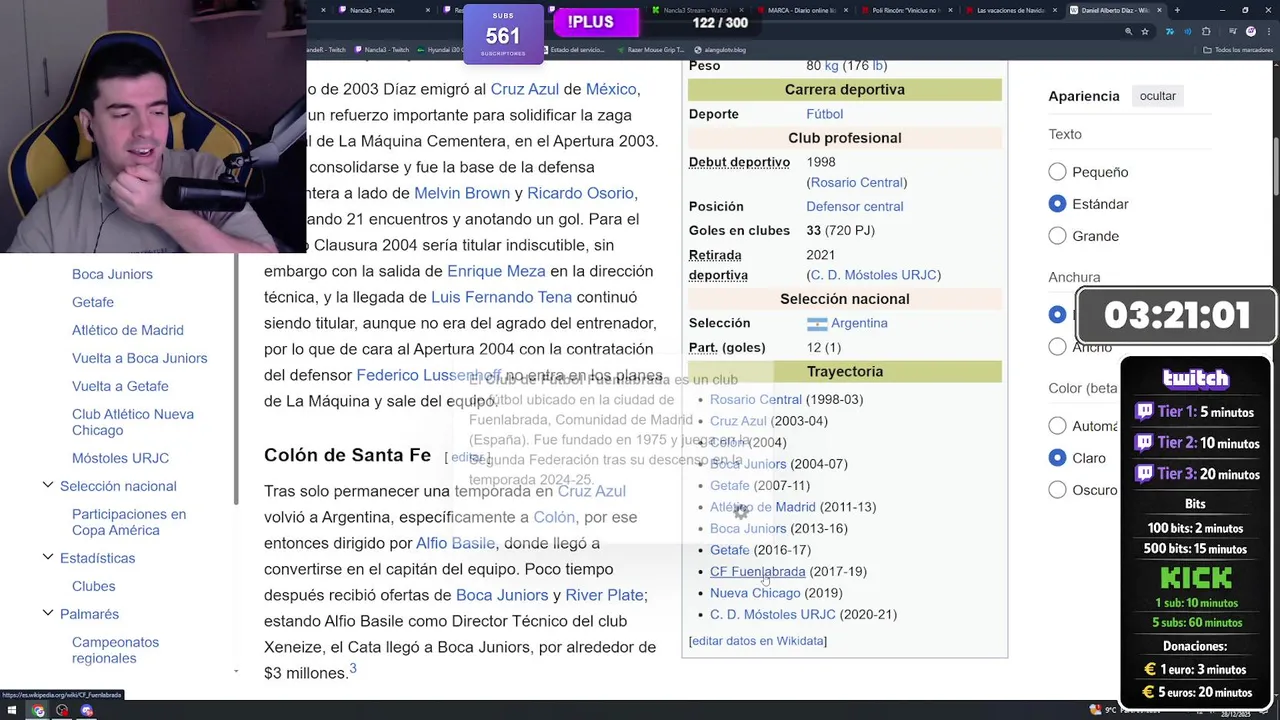Open Chrome from the taskbar
This screenshot has height=720, width=1280.
[x=38, y=711]
